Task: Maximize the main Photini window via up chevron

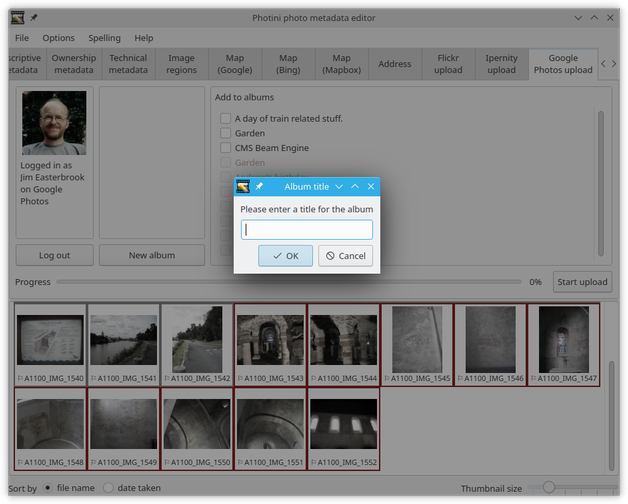Action: pos(594,18)
